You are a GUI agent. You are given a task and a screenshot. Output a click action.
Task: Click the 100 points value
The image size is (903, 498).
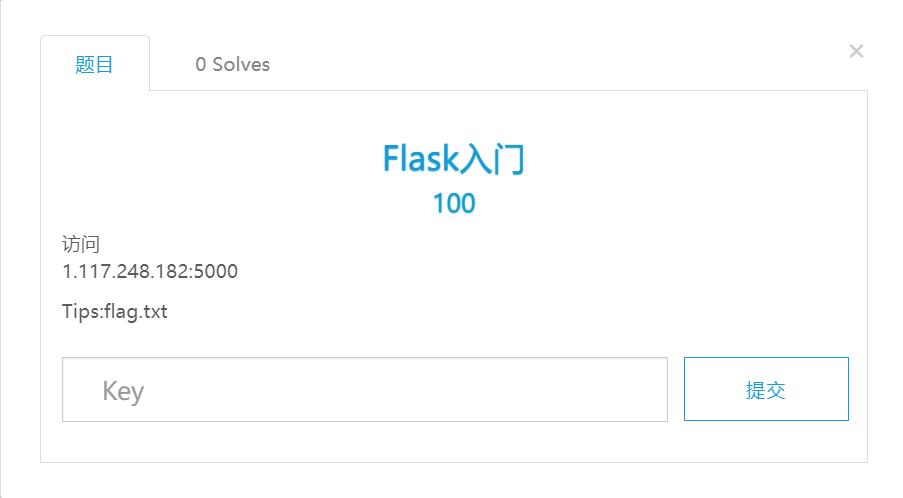pos(453,204)
